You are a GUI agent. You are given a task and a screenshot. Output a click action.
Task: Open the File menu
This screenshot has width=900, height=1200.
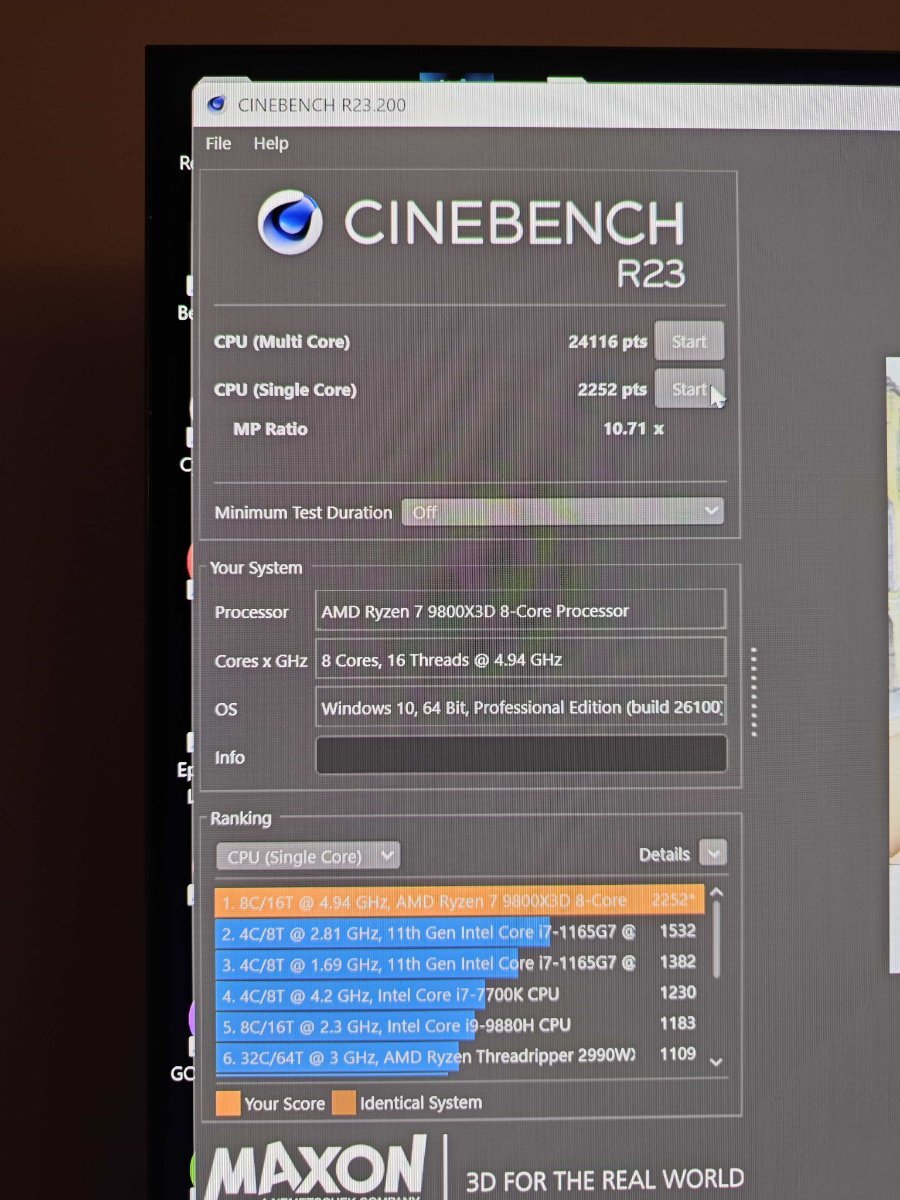tap(218, 144)
